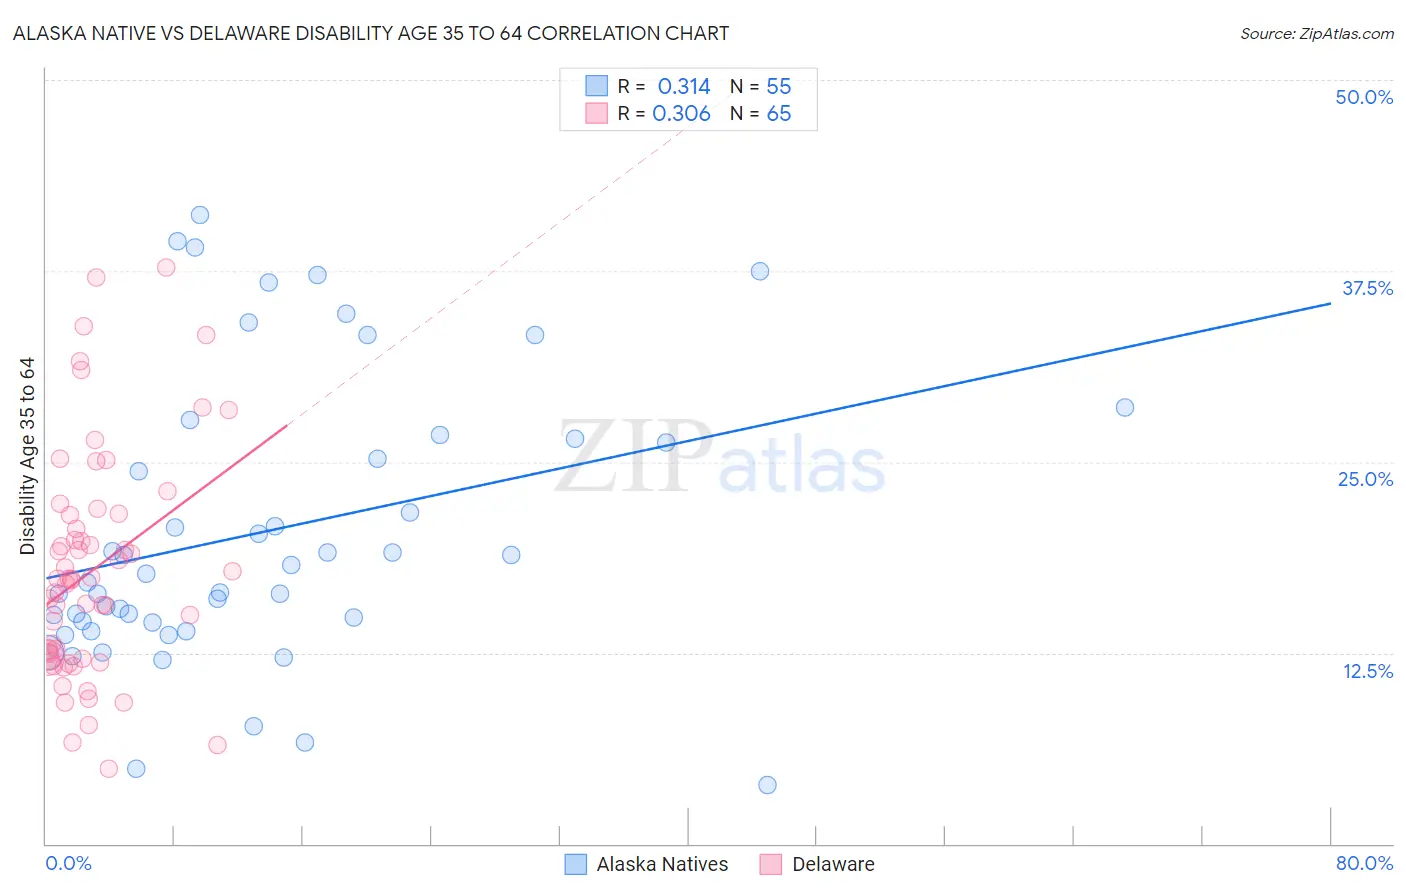Image resolution: width=1406 pixels, height=892 pixels.
Task: Click the 80.0% x-axis label
Action: (x=1364, y=863)
